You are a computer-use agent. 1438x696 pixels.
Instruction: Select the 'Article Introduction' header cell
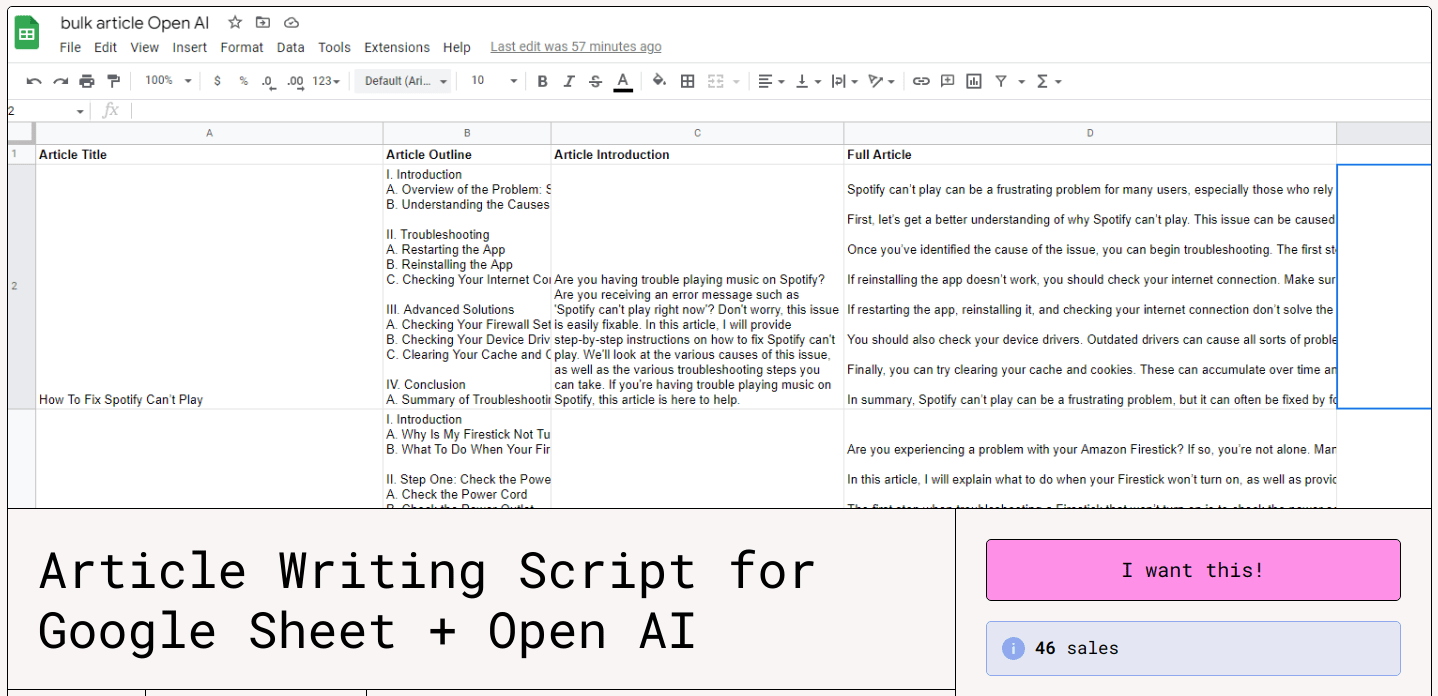pyautogui.click(x=696, y=155)
